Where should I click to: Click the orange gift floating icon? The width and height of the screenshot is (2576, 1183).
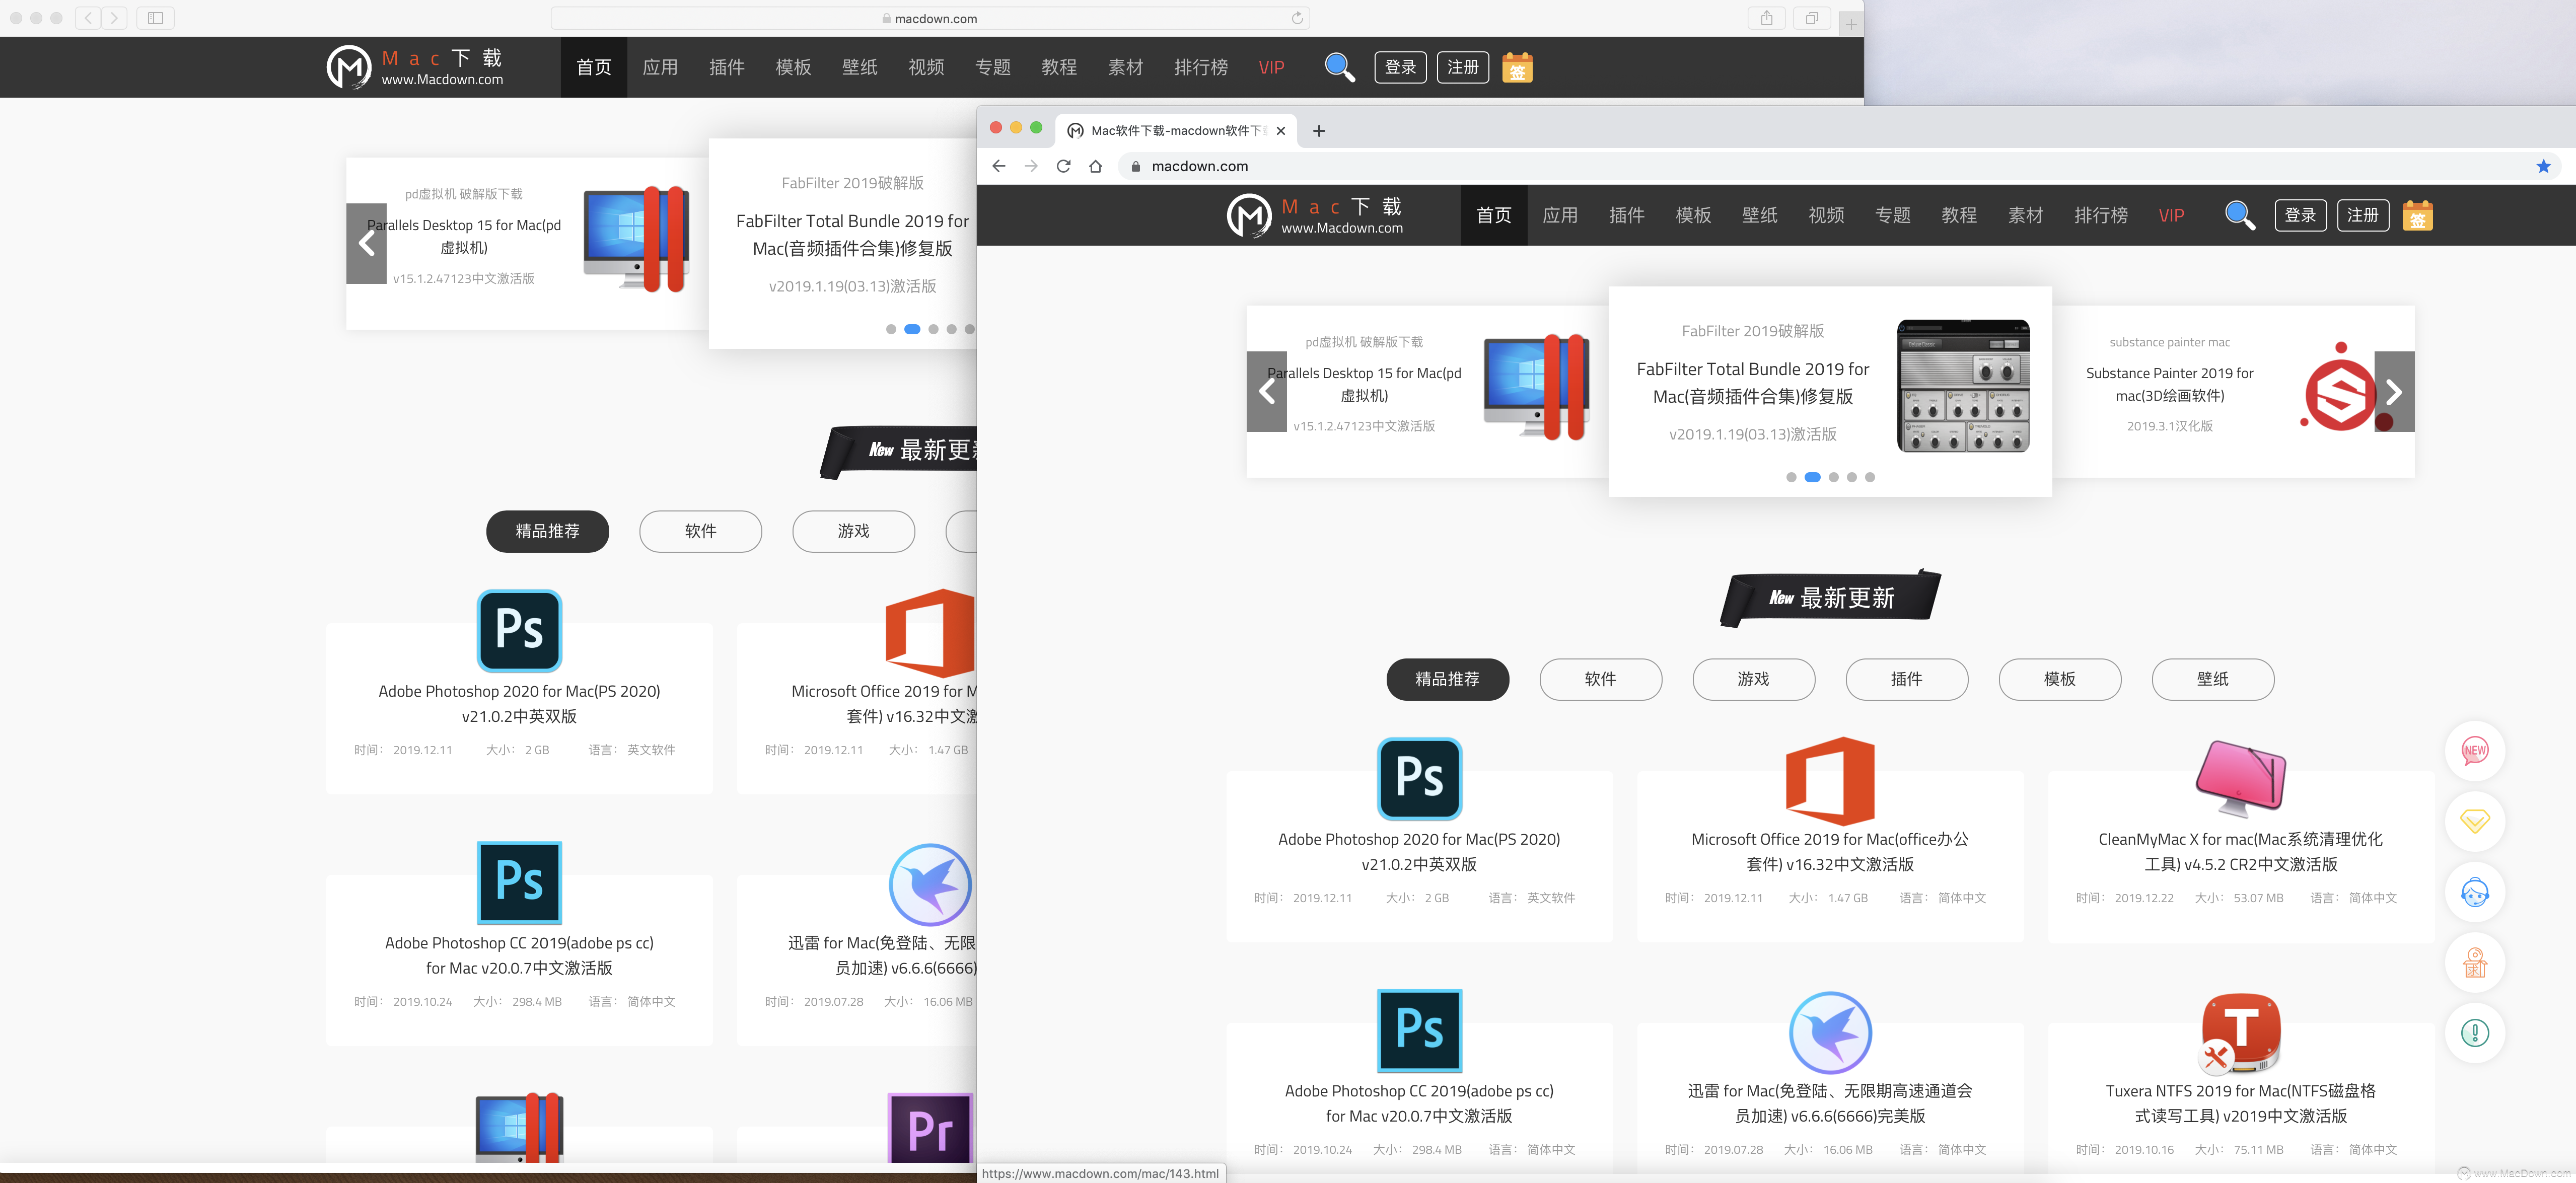2474,963
